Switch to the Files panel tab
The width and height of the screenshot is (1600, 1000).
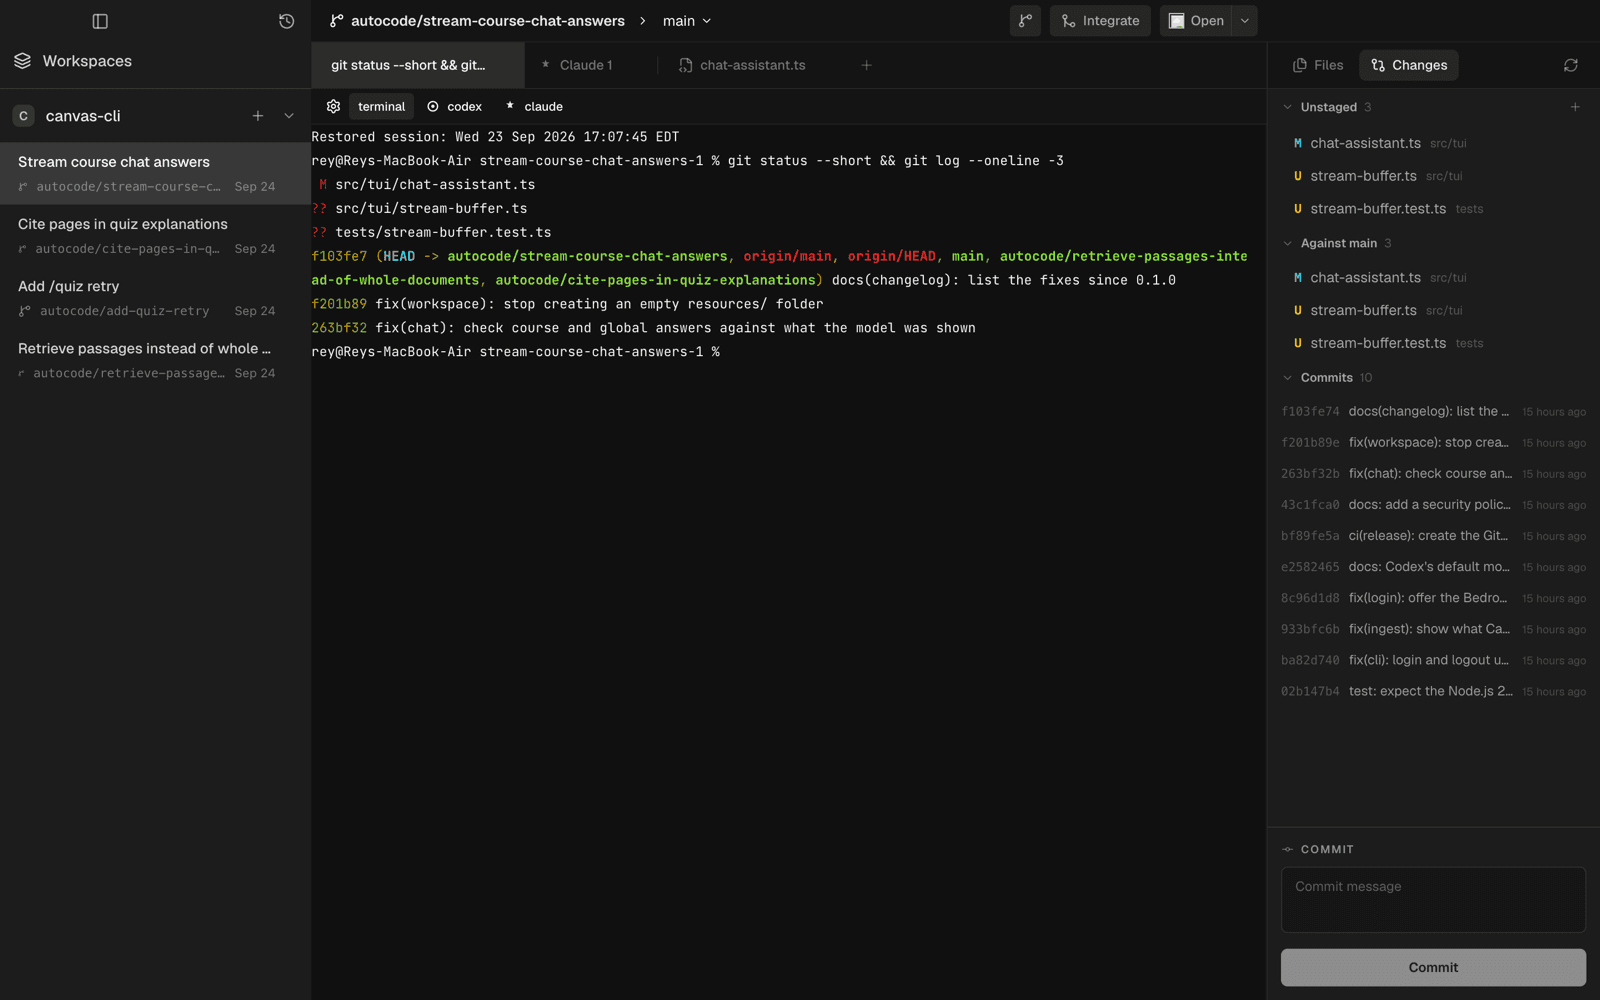click(1318, 65)
